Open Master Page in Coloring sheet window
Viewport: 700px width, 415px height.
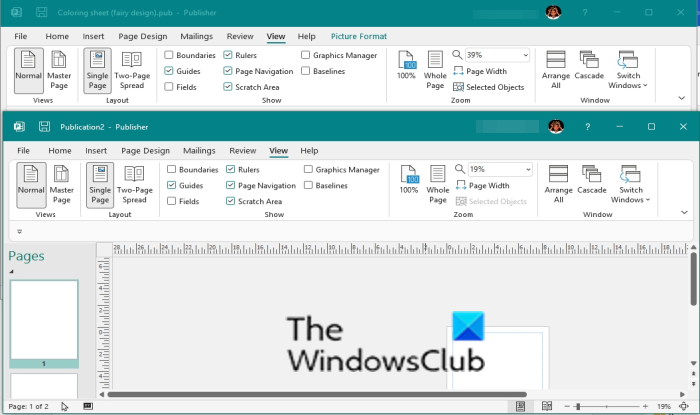pyautogui.click(x=58, y=71)
